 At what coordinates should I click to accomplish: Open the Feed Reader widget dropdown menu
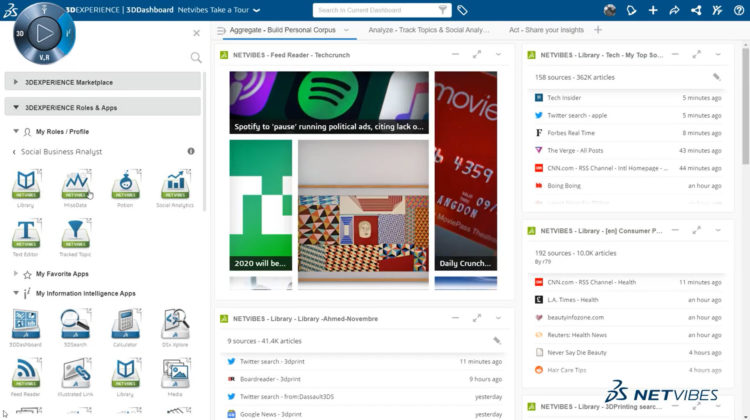pos(498,53)
